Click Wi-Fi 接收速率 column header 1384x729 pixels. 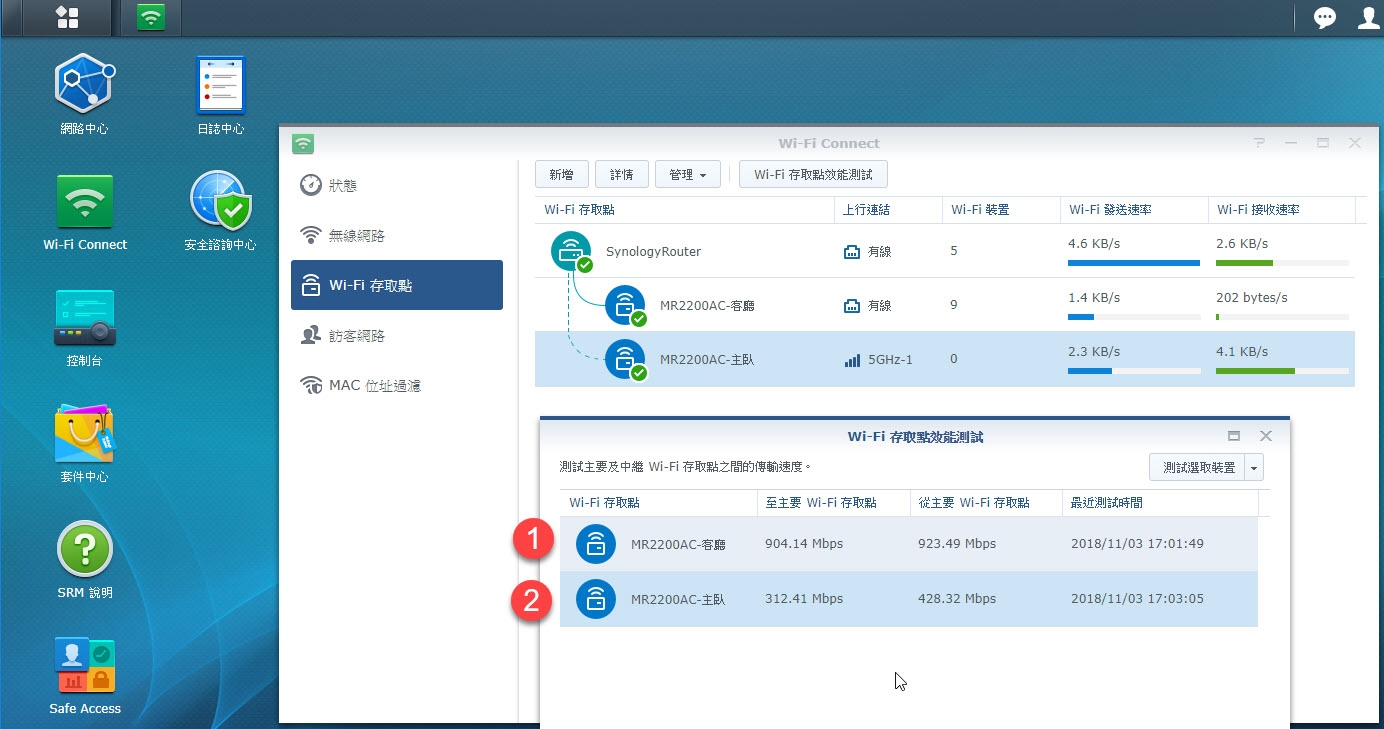click(x=1281, y=210)
